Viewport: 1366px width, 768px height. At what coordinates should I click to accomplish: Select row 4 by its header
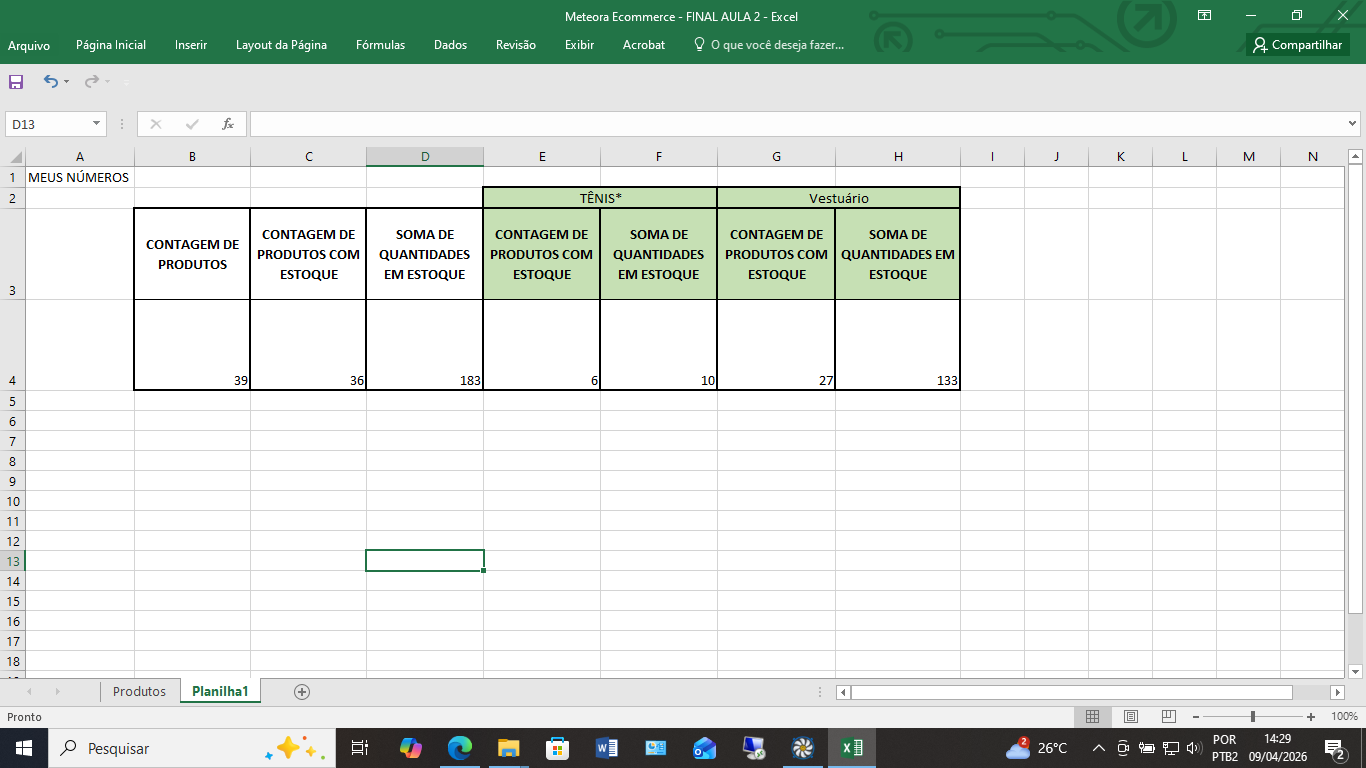pos(13,344)
